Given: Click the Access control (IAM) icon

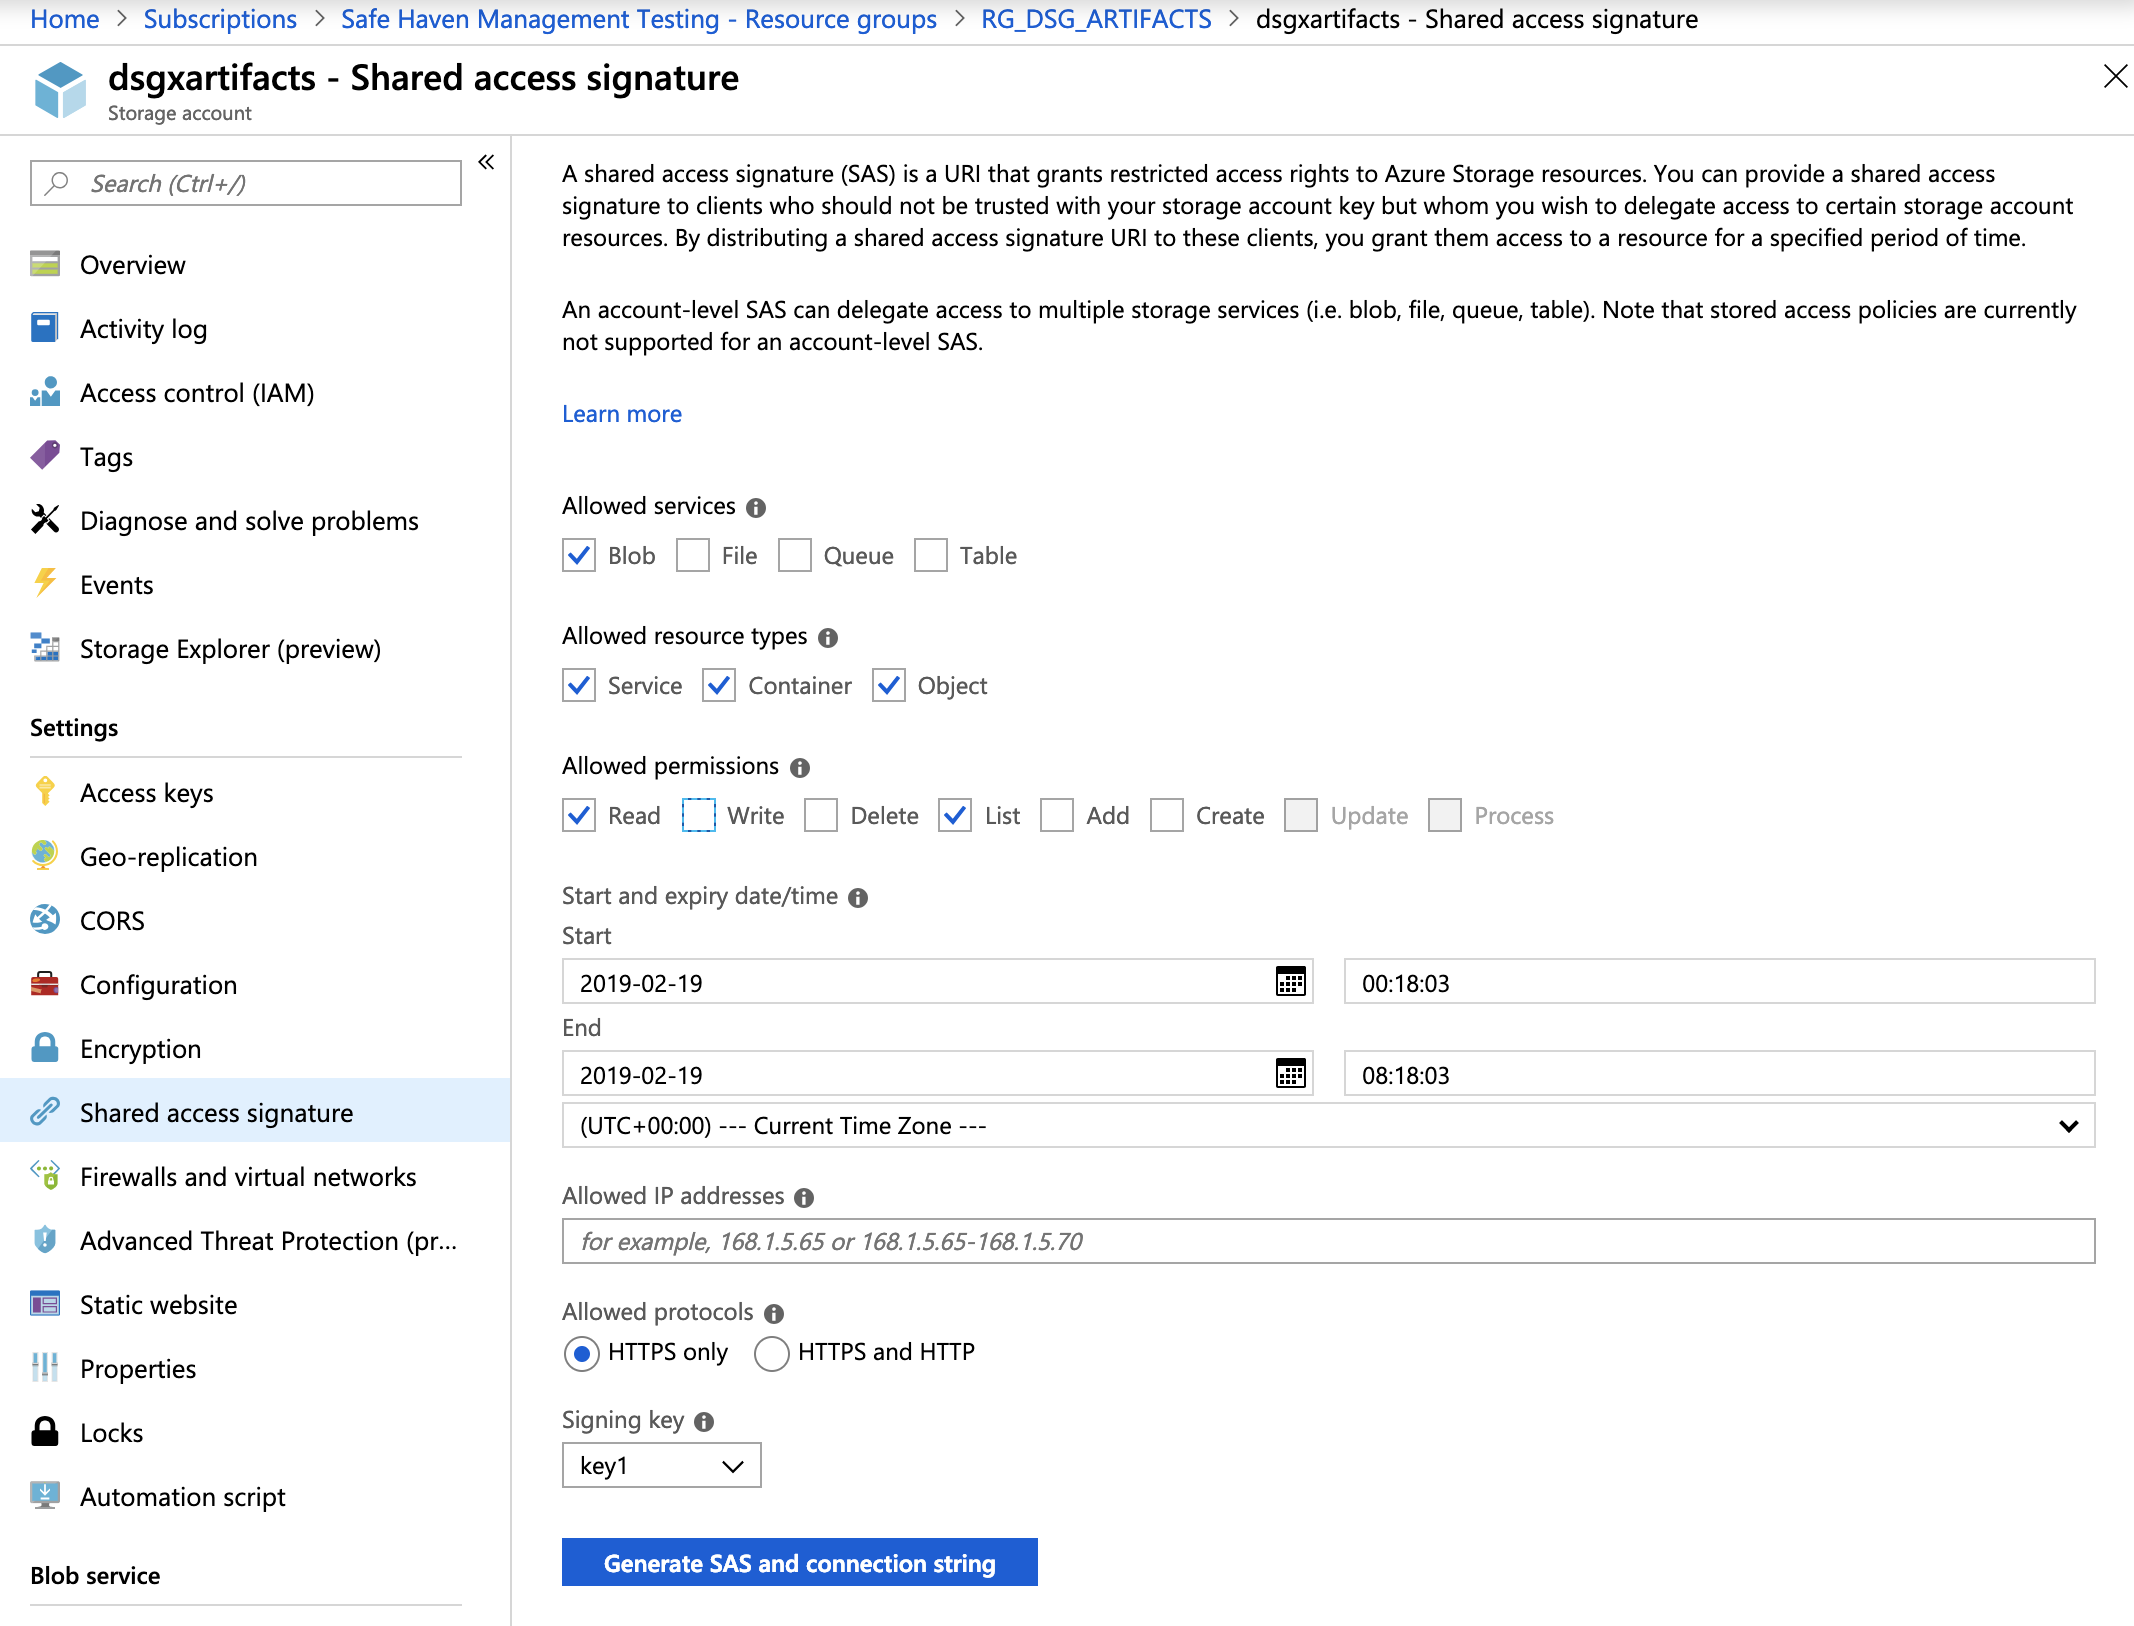Looking at the screenshot, I should 45,392.
